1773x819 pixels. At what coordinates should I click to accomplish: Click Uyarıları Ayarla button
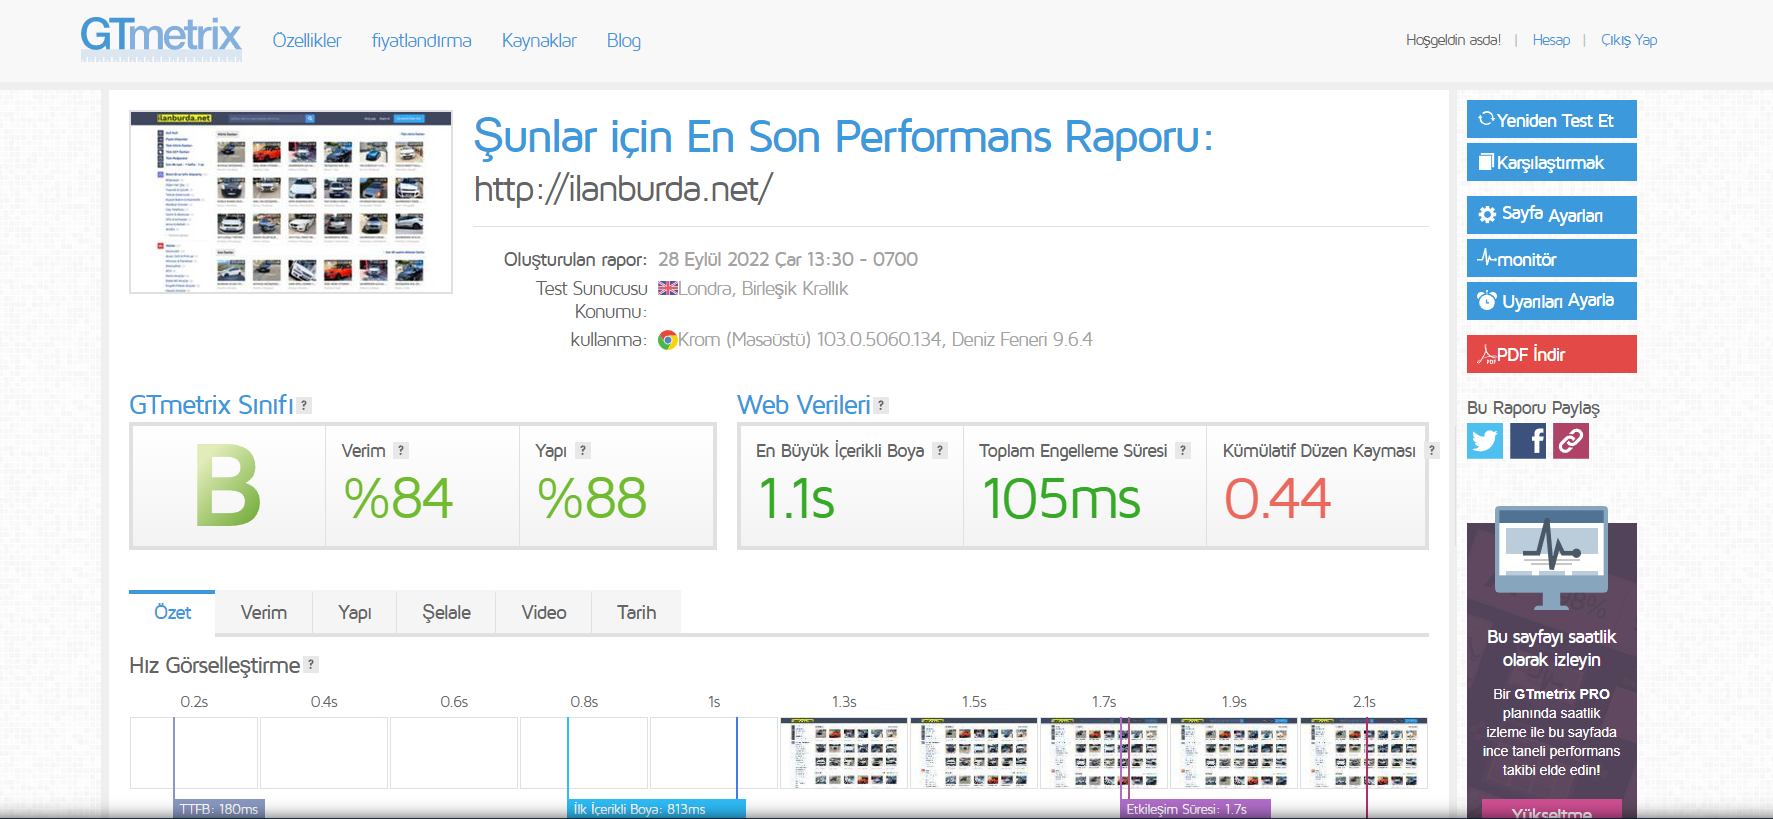[x=1552, y=301]
